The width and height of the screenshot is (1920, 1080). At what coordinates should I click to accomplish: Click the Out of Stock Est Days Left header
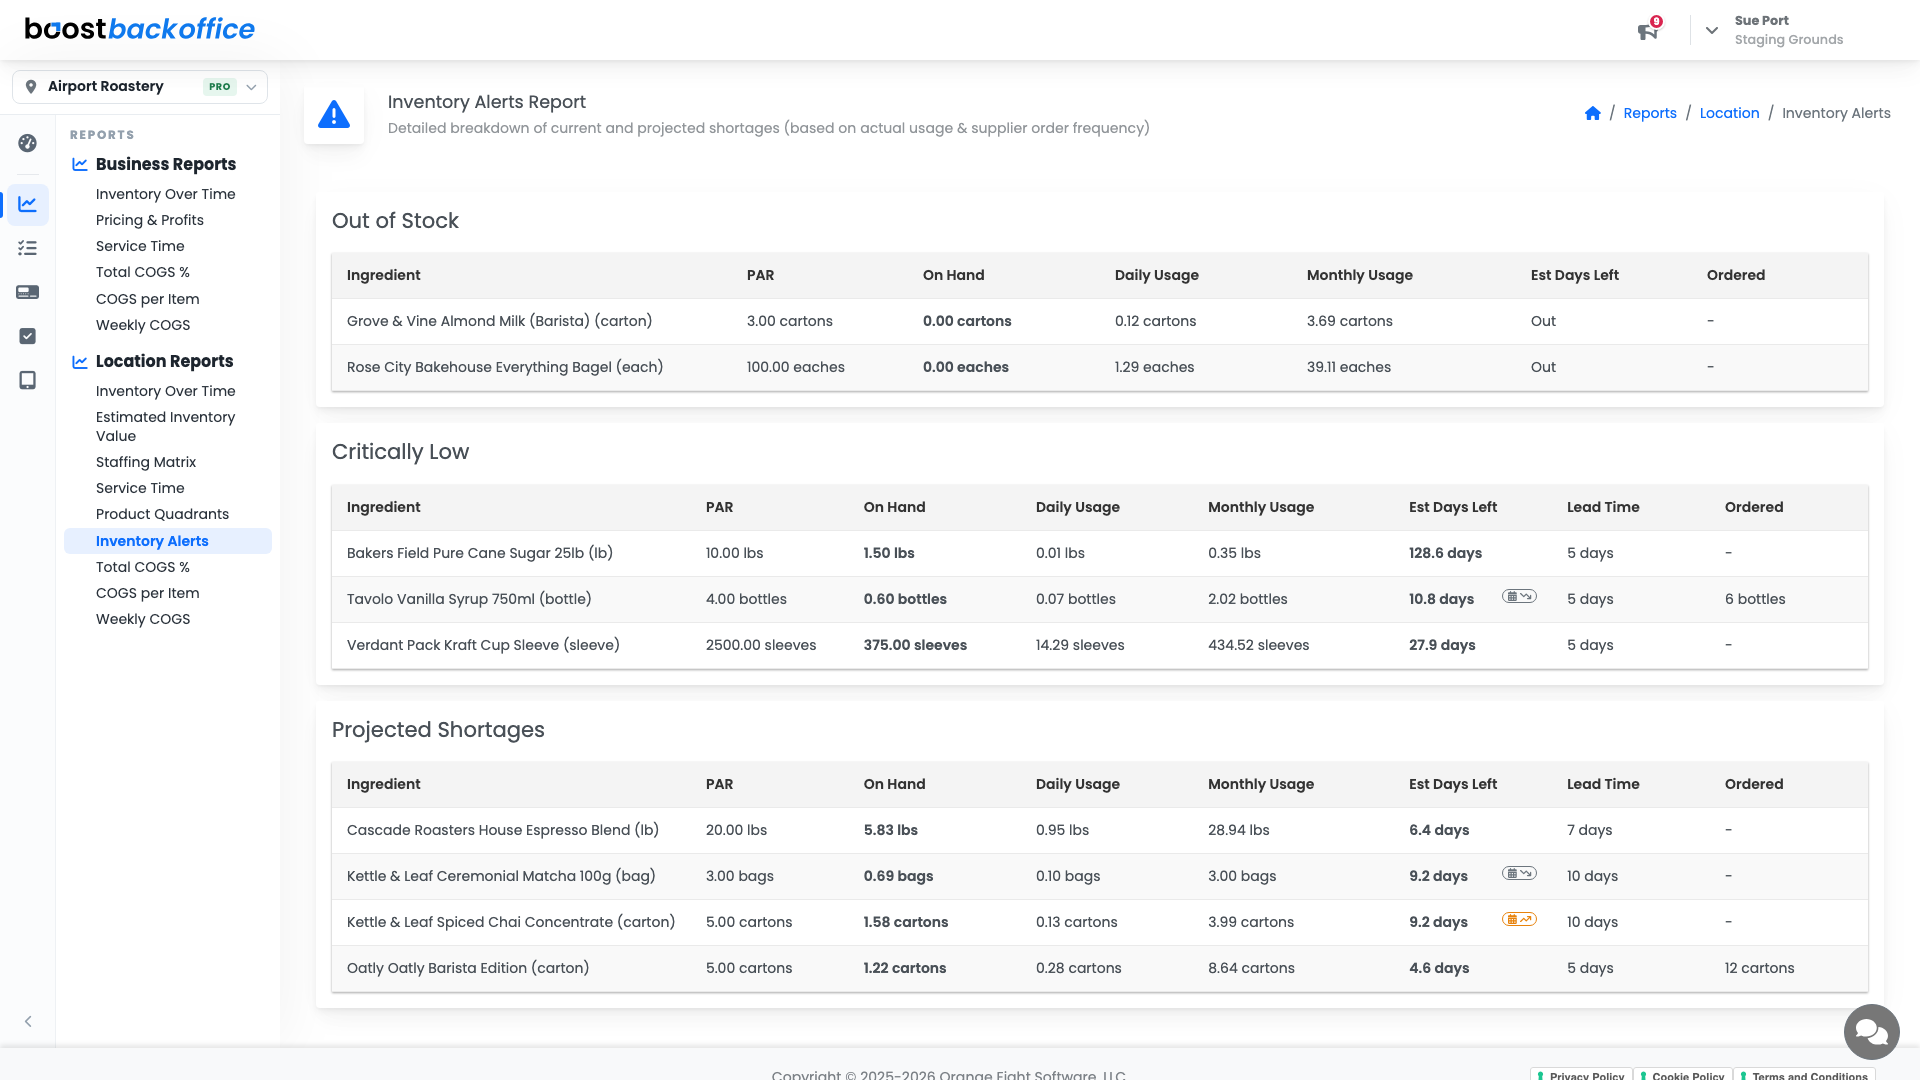point(1574,275)
